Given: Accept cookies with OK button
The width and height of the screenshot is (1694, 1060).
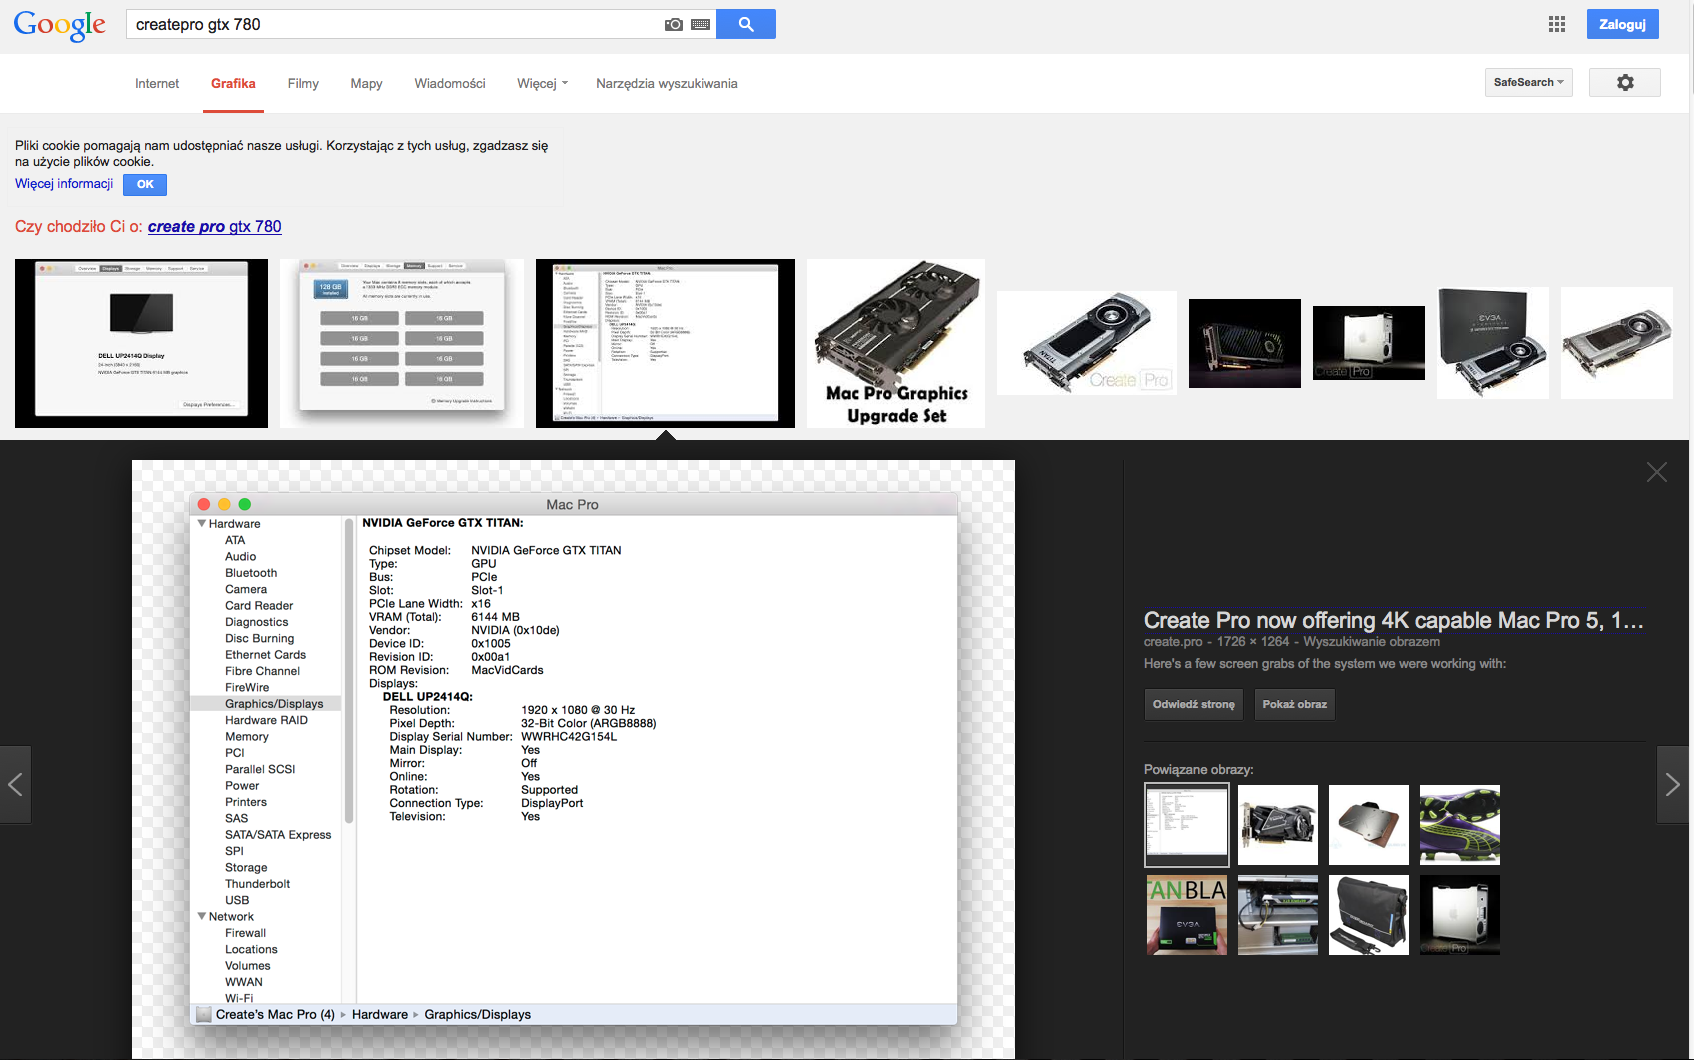Looking at the screenshot, I should point(145,184).
